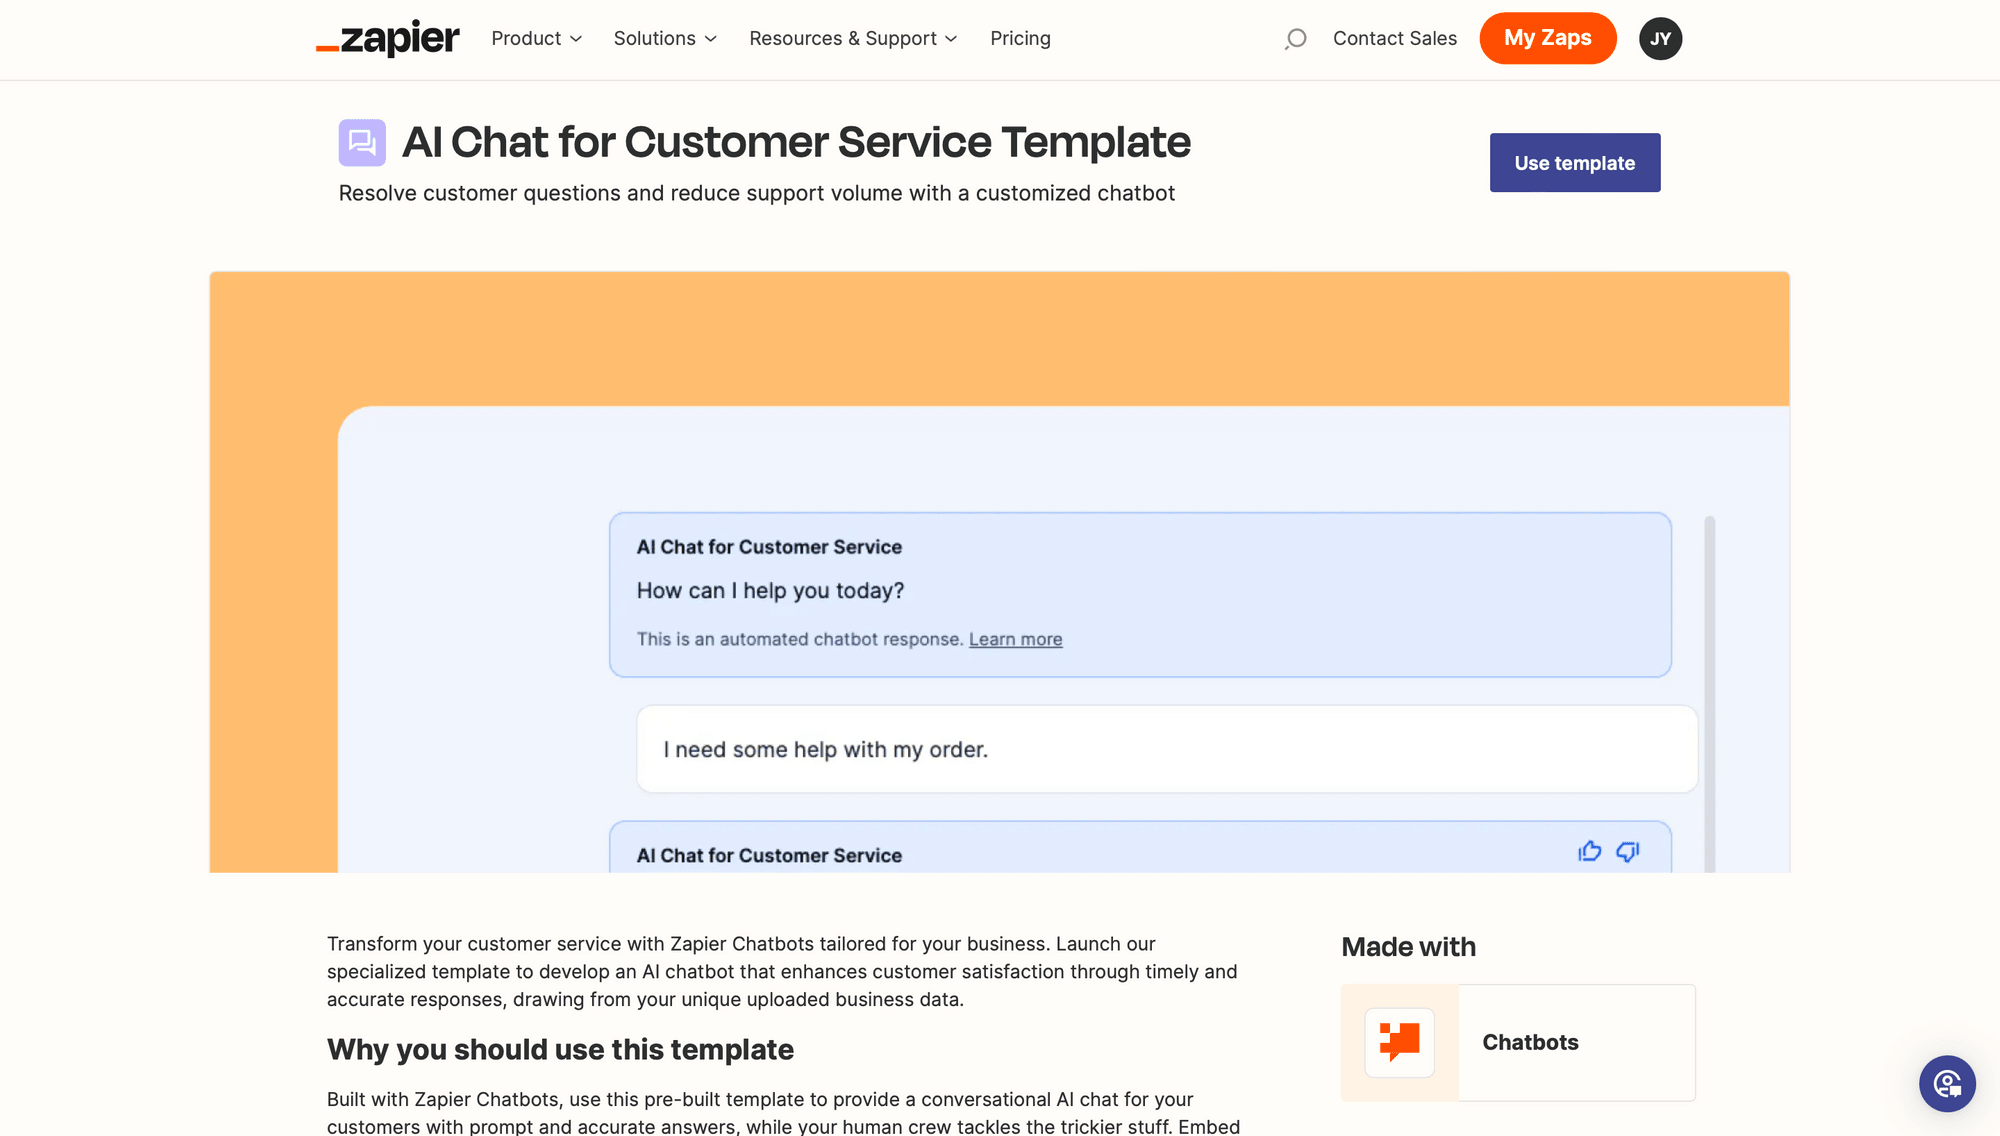The width and height of the screenshot is (2000, 1136).
Task: Select the Chatbots app icon under Made with
Action: point(1399,1042)
